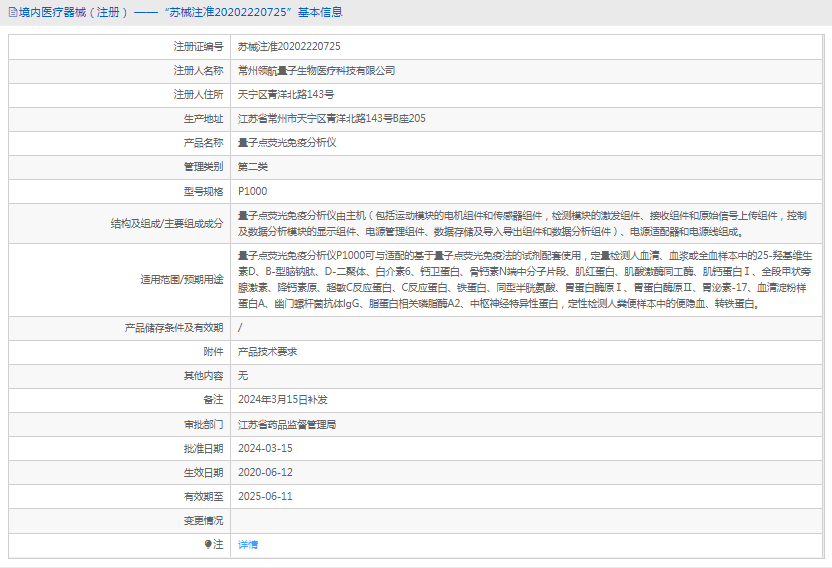The image size is (832, 568).
Task: Select approval date 2024-03-15
Action: click(x=265, y=449)
